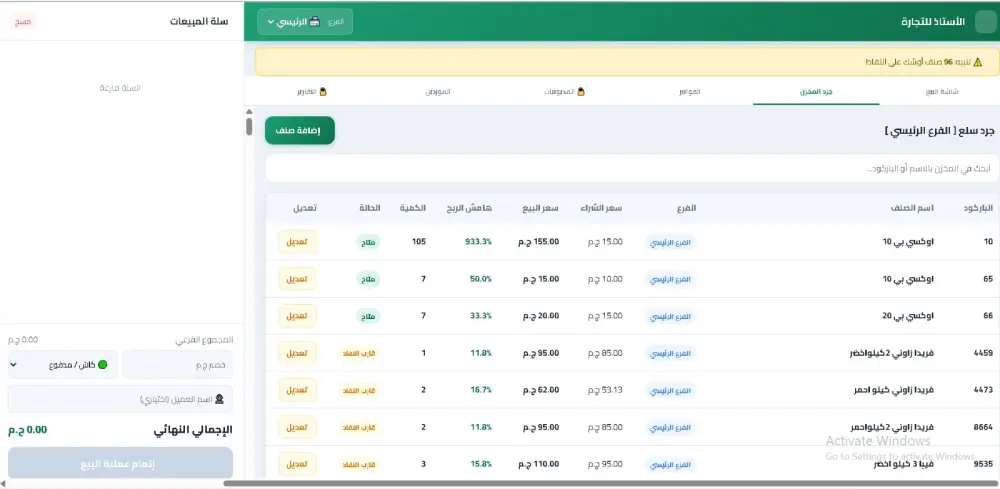This screenshot has width=1000, height=489.
Task: Click تعديل for barcode 66 row
Action: point(298,316)
